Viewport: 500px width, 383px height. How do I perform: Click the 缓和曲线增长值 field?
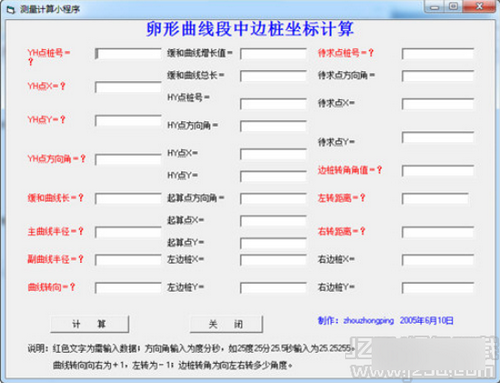(x=273, y=54)
